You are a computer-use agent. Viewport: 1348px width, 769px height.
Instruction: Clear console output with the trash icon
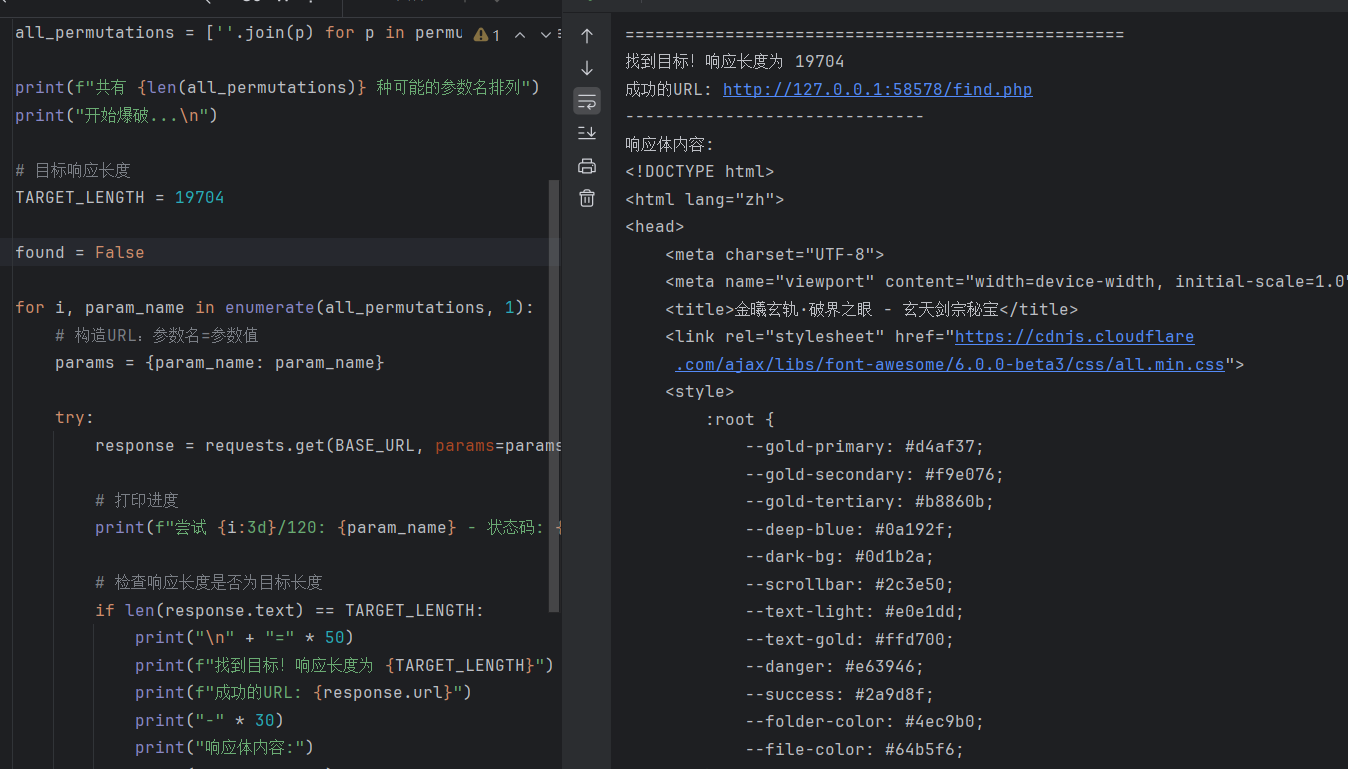(587, 198)
